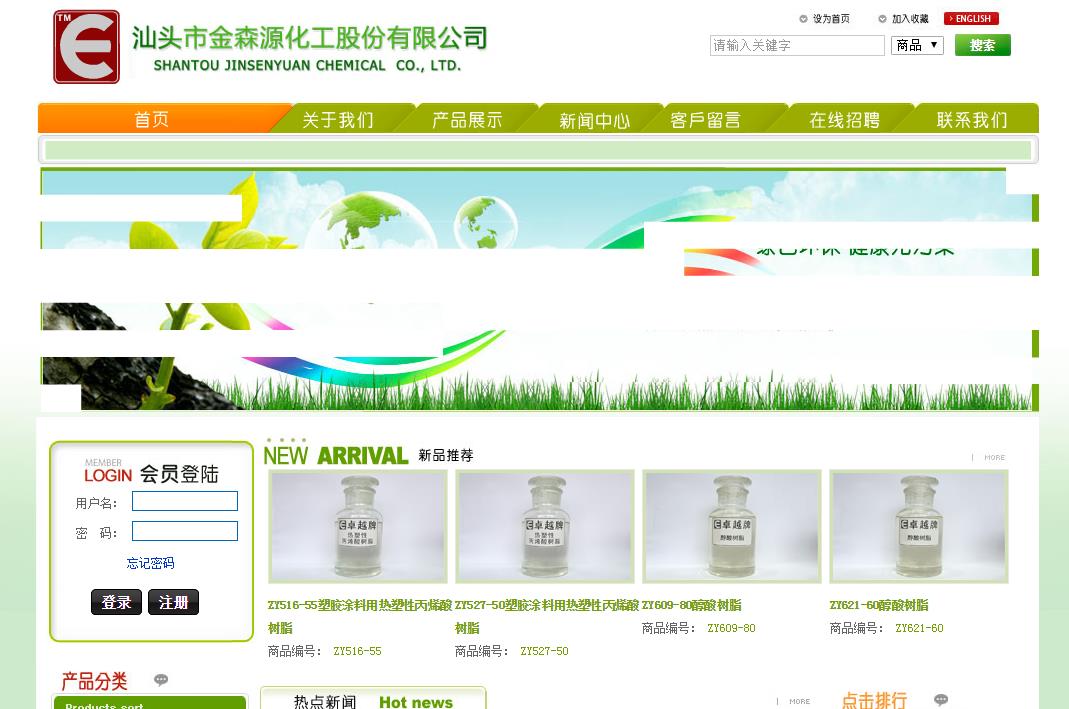Click the 注册 register button
This screenshot has height=709, width=1069.
coord(173,602)
